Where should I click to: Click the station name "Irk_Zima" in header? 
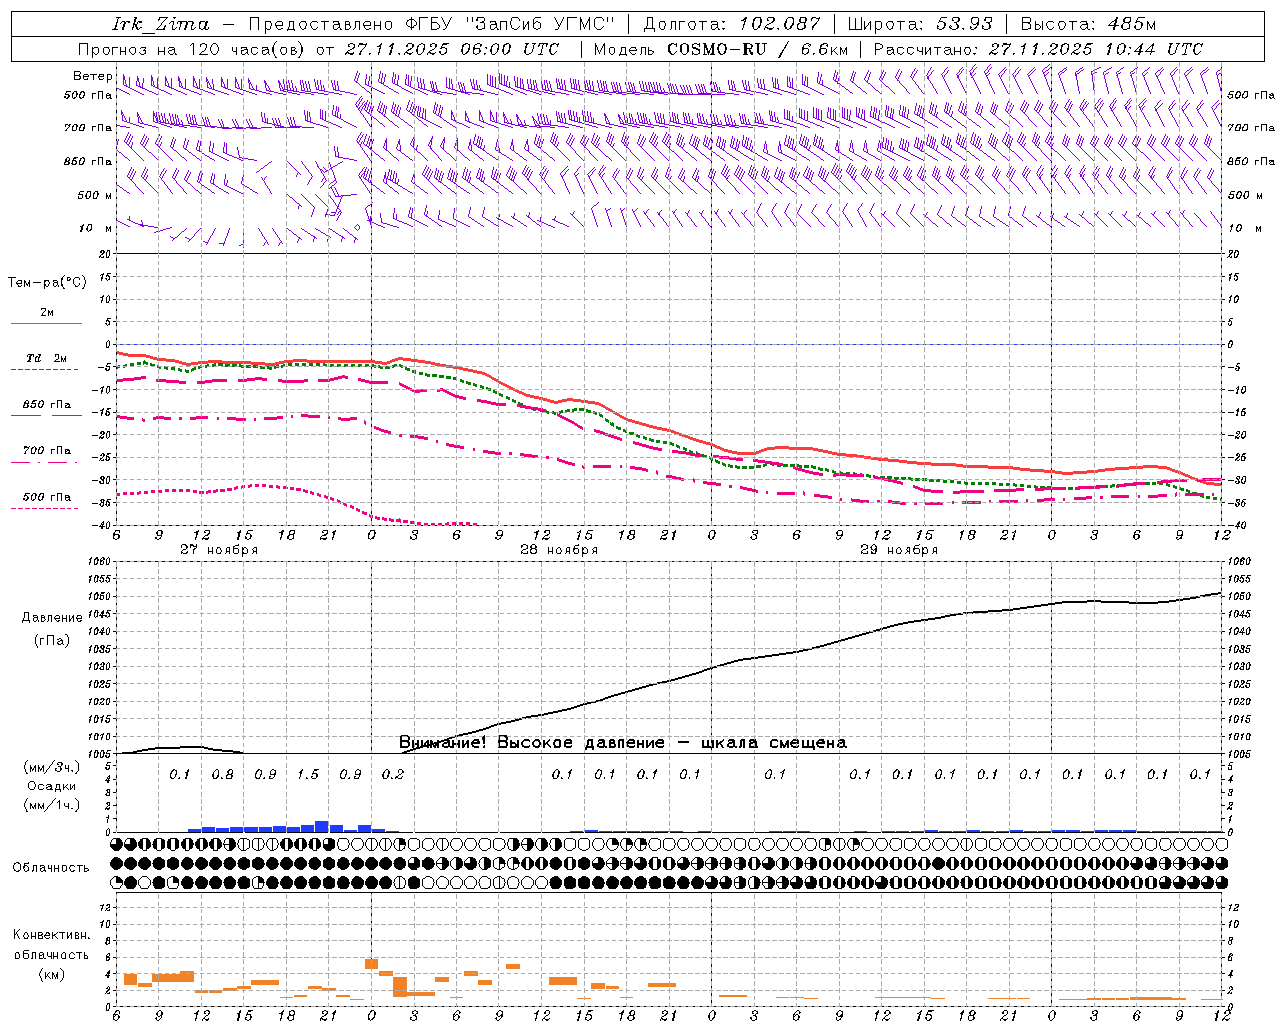pyautogui.click(x=161, y=24)
